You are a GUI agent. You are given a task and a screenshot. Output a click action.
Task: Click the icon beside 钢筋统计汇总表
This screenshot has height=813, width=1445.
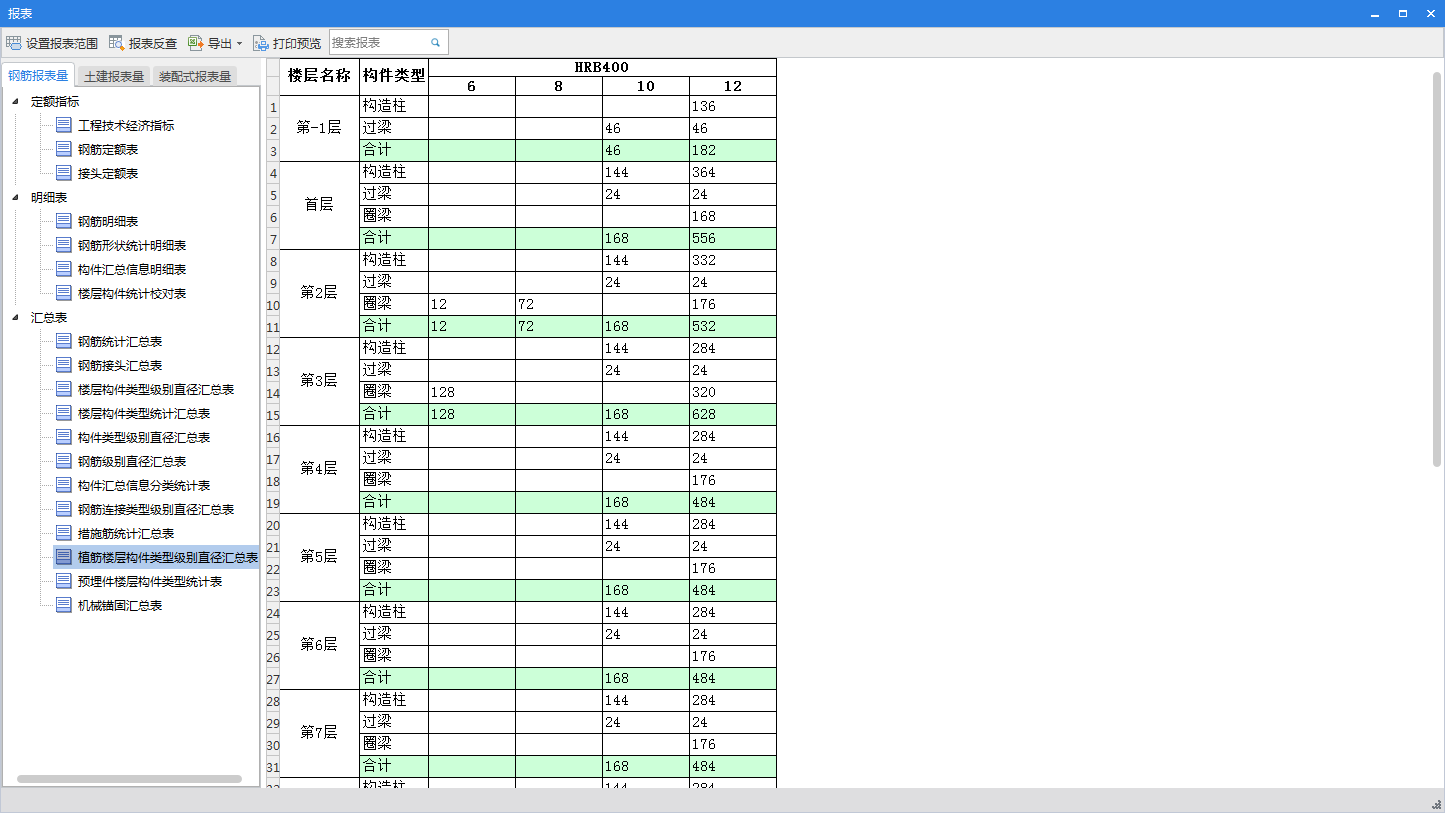tap(64, 341)
